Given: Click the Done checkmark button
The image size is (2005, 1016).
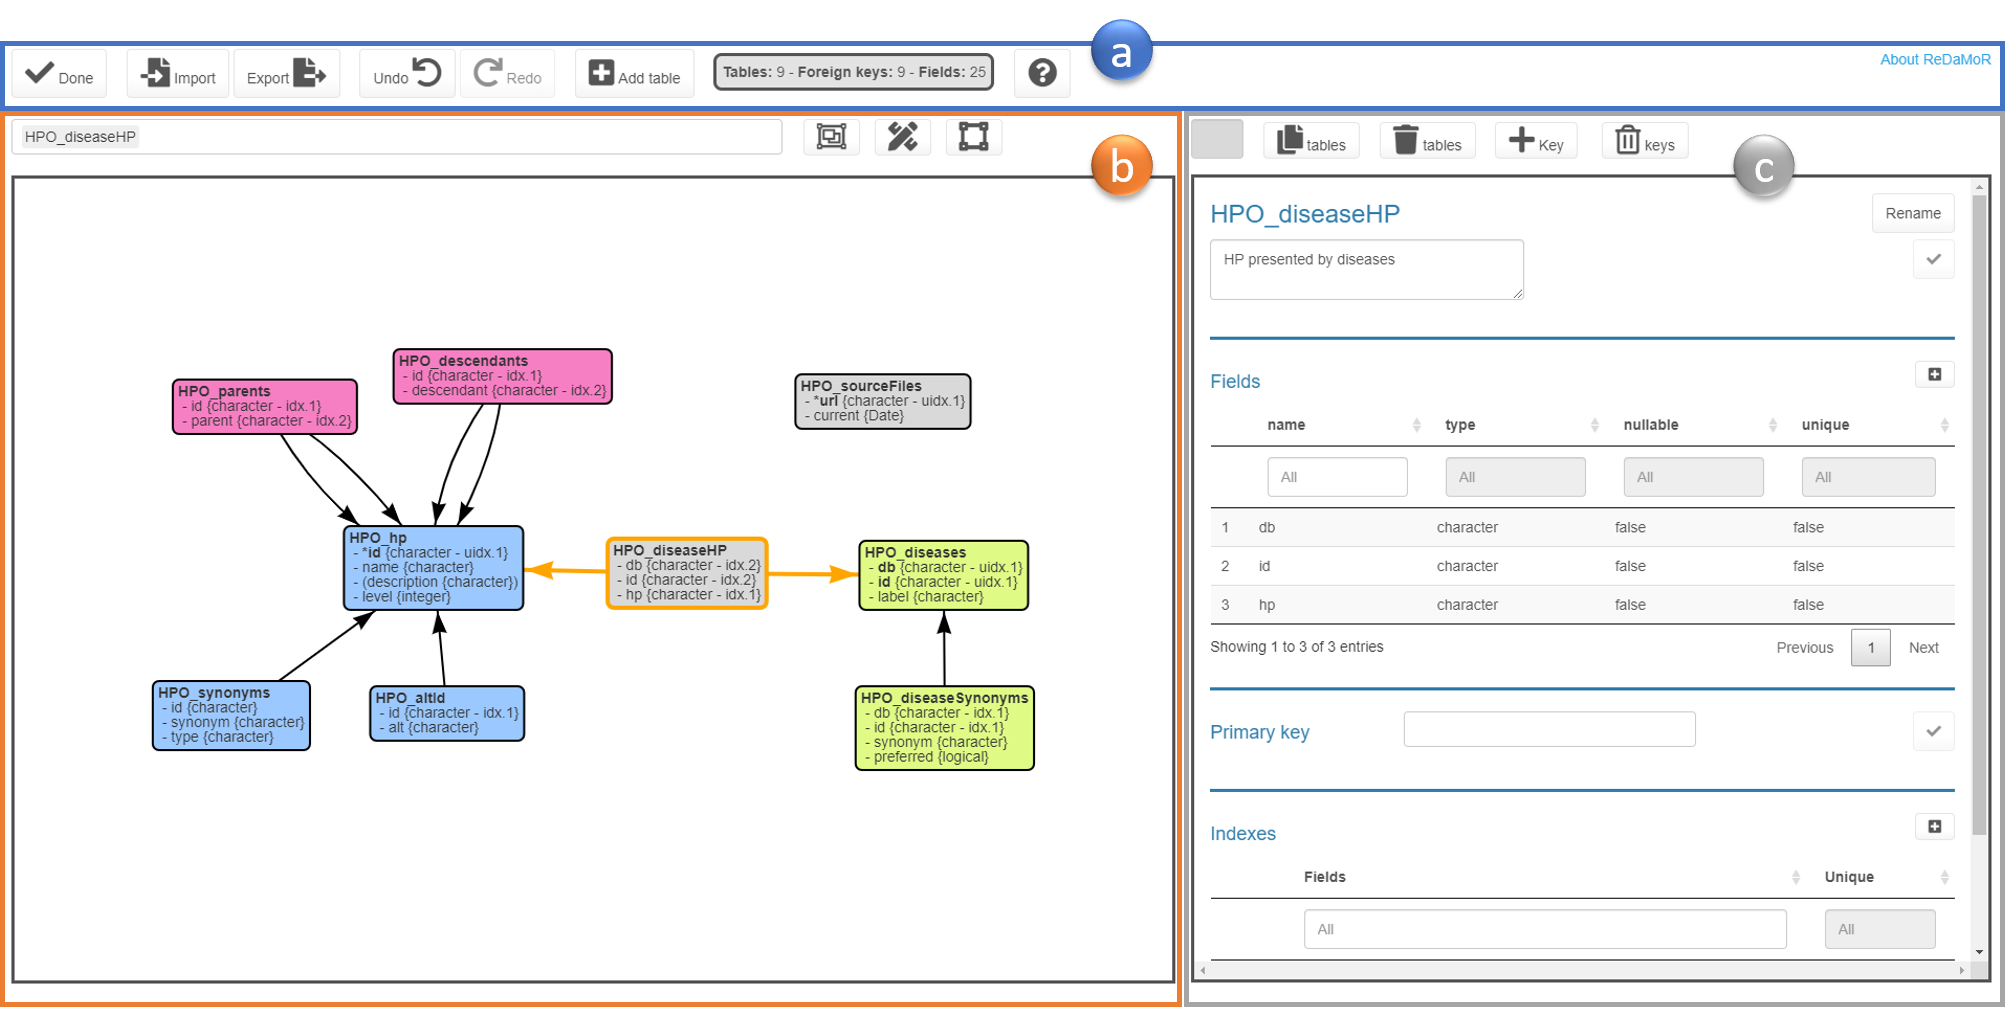Looking at the screenshot, I should pos(59,74).
